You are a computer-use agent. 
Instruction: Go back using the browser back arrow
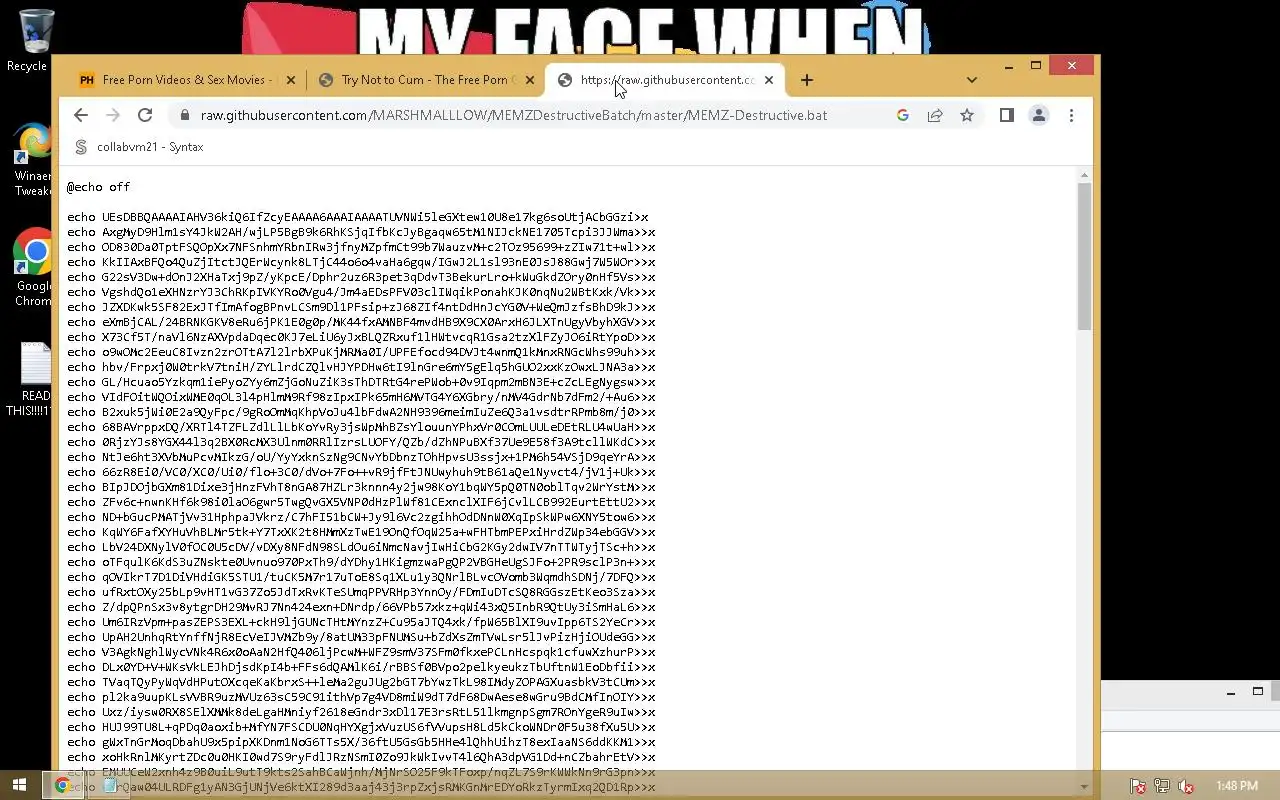[81, 115]
